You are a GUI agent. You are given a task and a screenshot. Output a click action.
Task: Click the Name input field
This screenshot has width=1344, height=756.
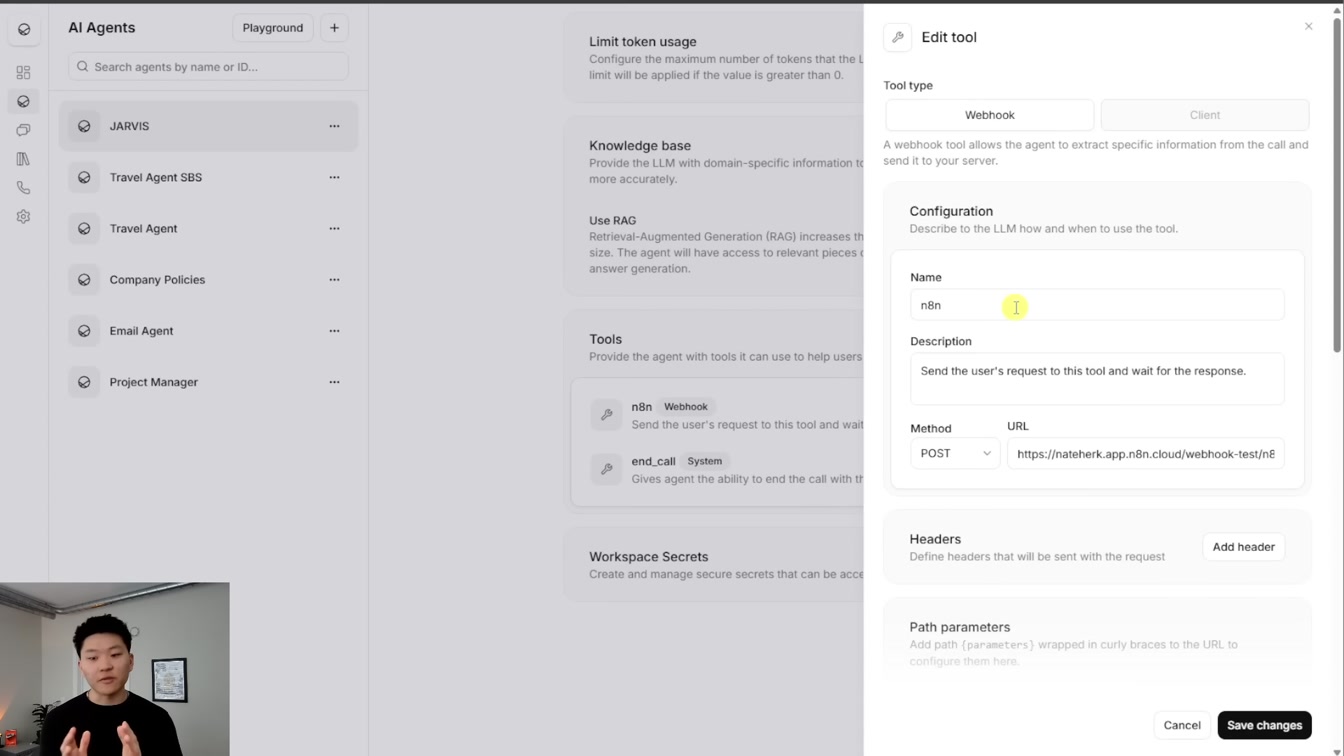click(x=1097, y=305)
